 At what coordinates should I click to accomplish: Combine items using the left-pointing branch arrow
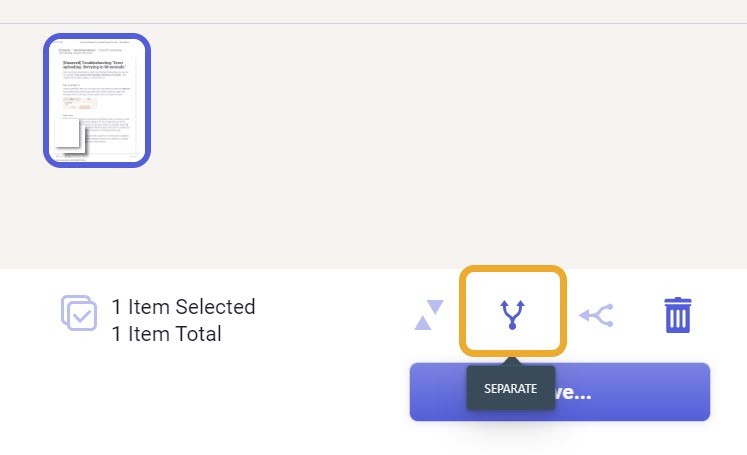(596, 315)
